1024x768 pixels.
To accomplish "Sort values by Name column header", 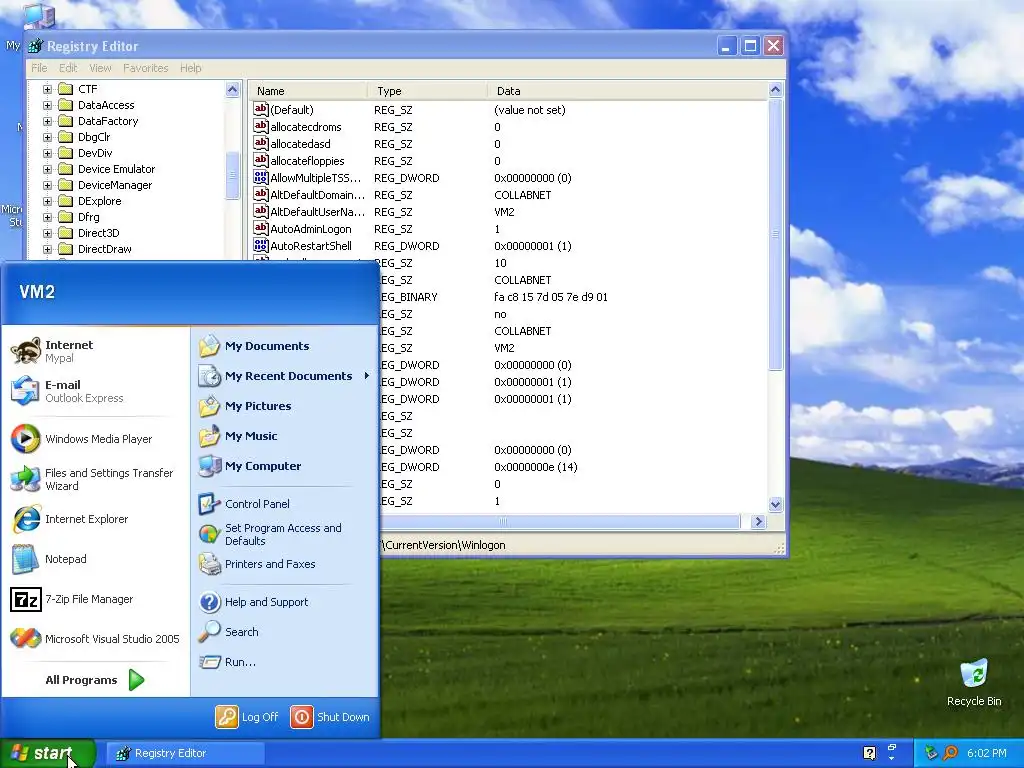I will 307,91.
